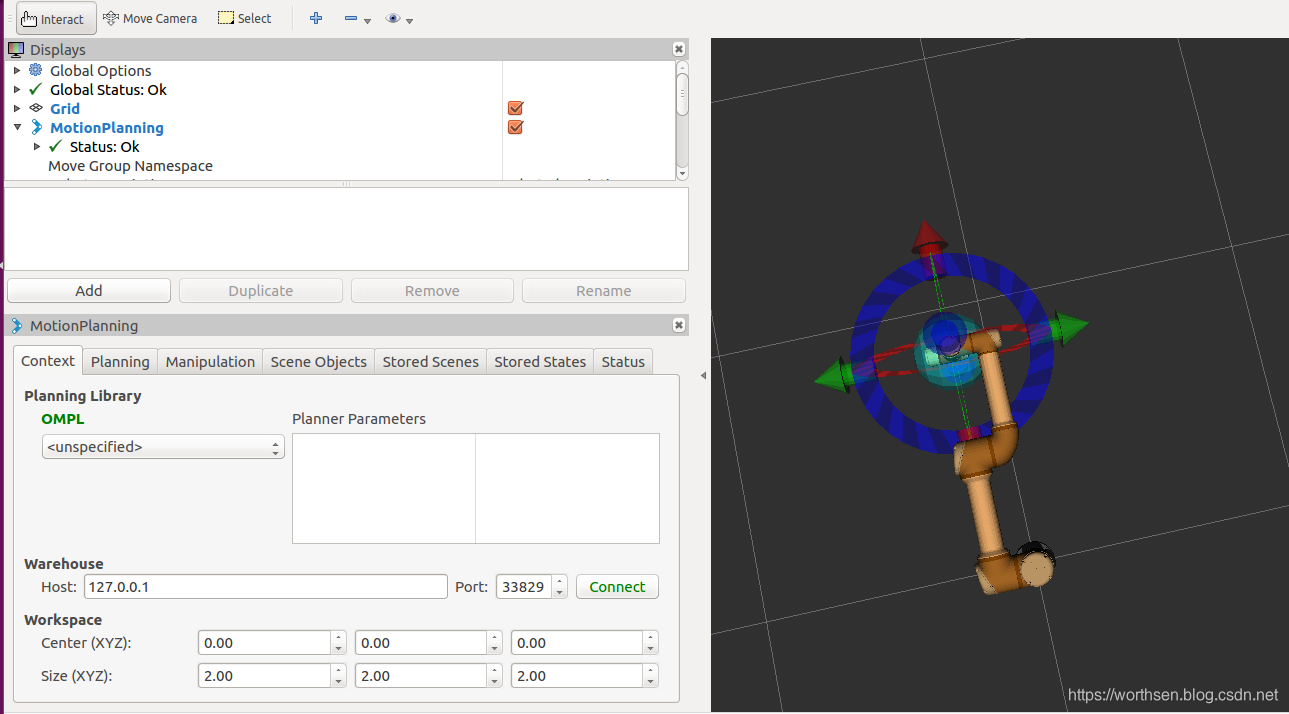The height and width of the screenshot is (714, 1289).
Task: Click the blue plus add-tool icon
Action: click(x=316, y=18)
